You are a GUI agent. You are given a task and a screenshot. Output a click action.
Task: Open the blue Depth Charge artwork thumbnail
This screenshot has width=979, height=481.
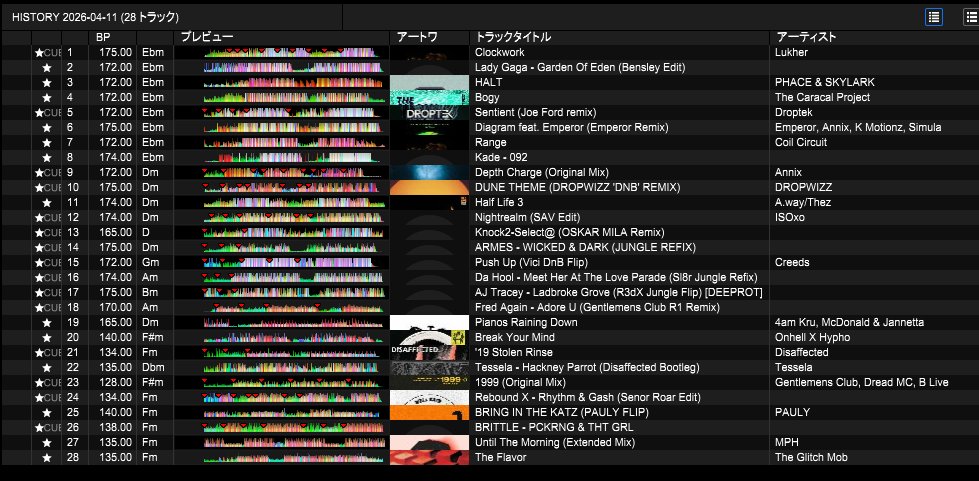[x=430, y=172]
